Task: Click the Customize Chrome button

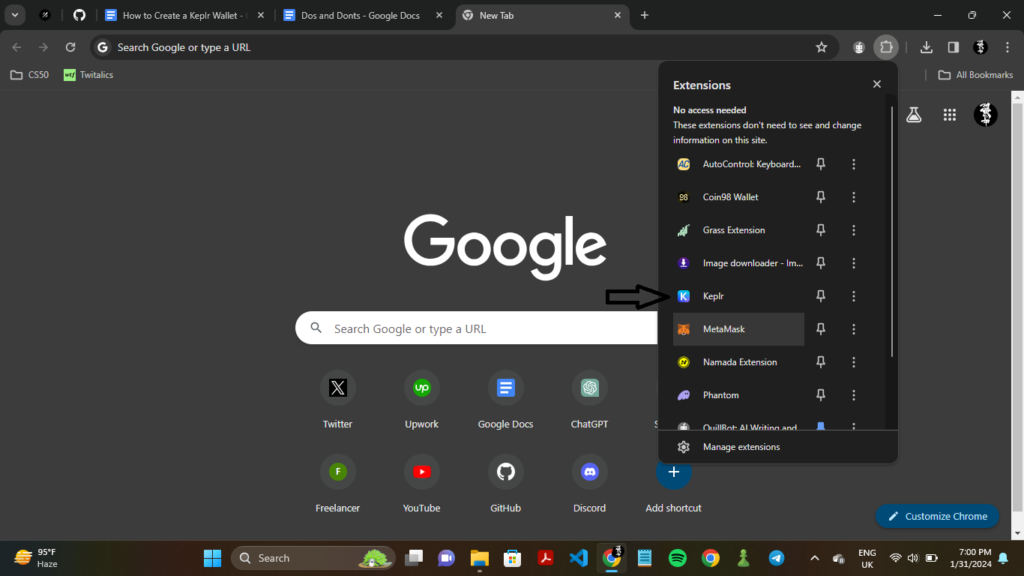Action: pos(936,516)
